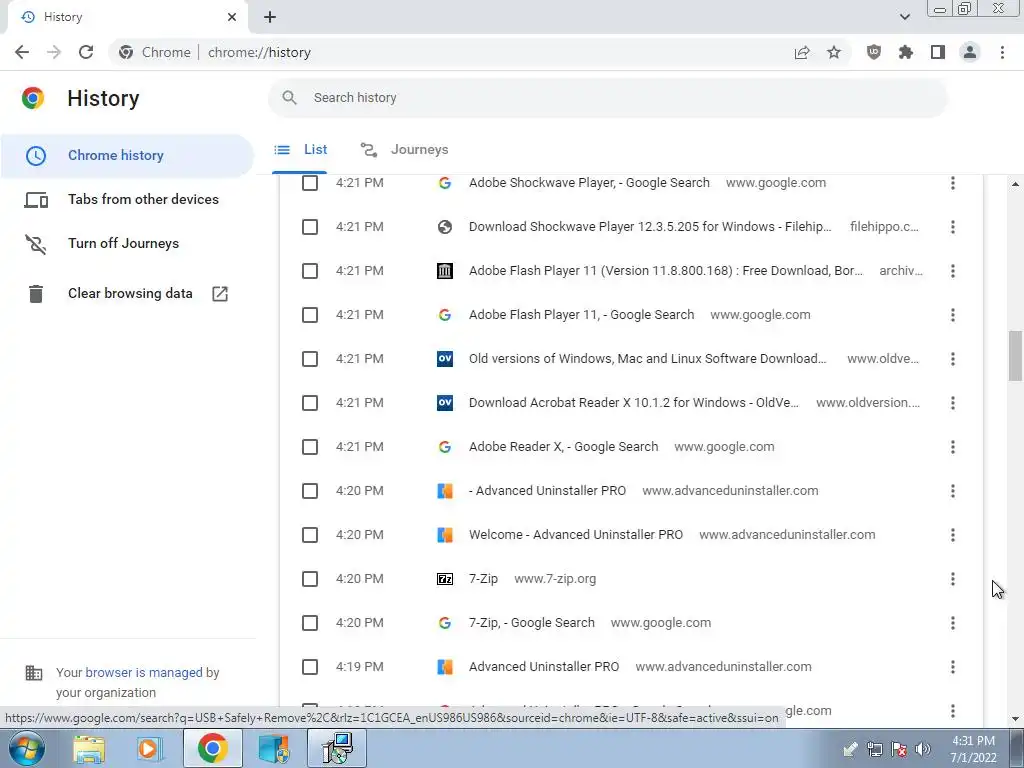
Task: Click the Search history field
Action: (607, 98)
